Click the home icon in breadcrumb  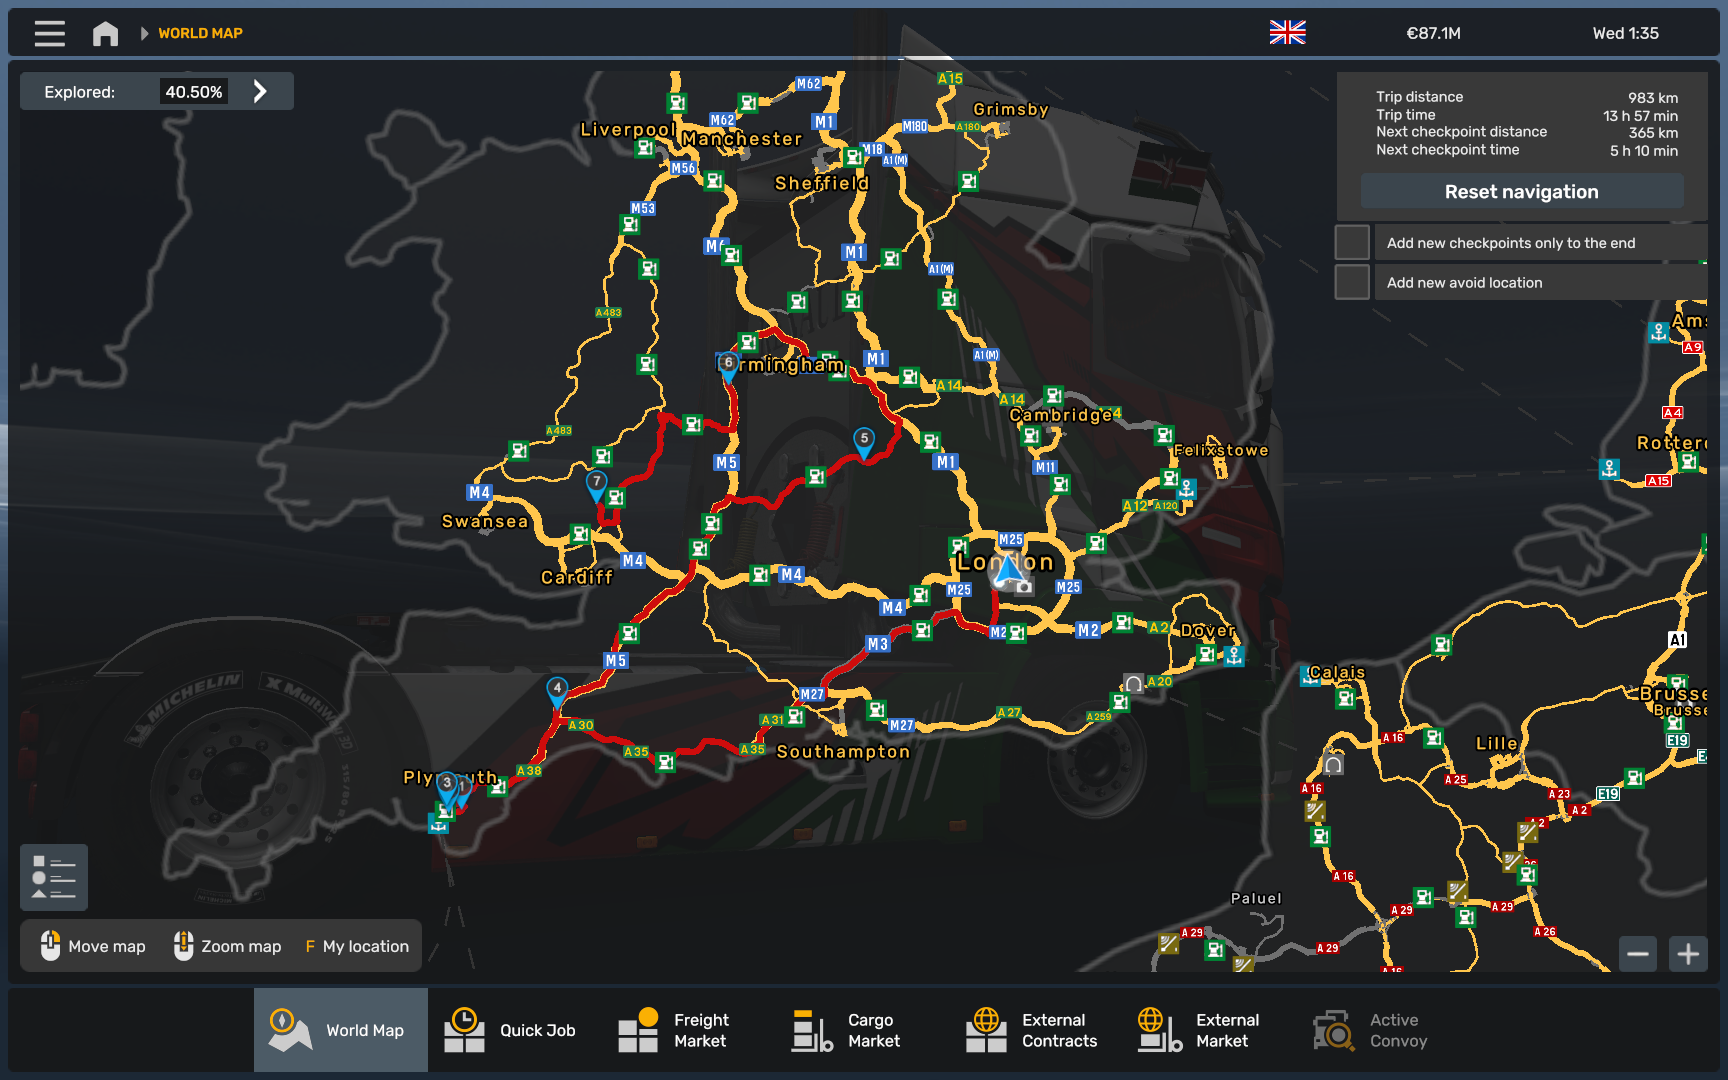click(x=105, y=34)
